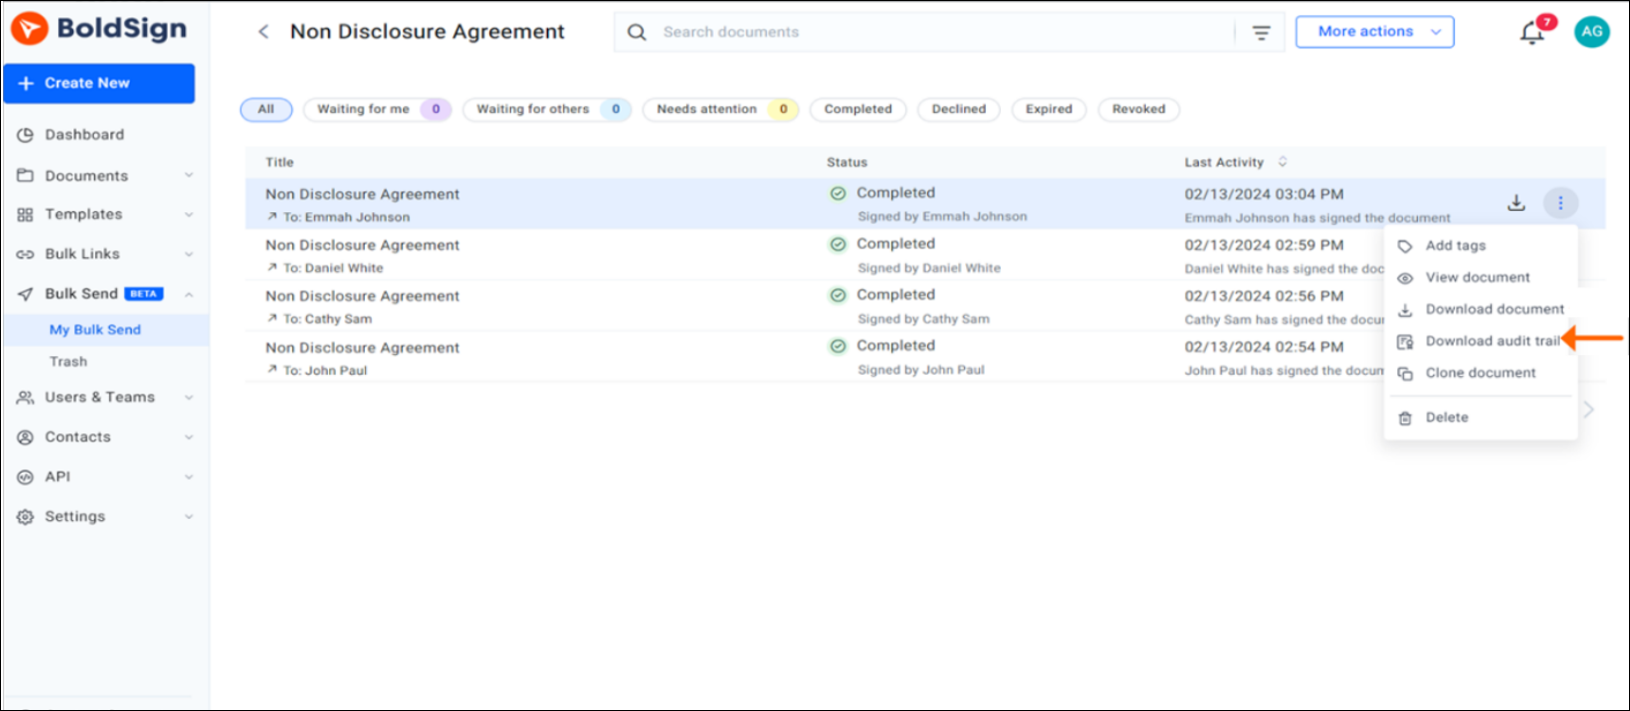Download the Emmah Johnson document via download icon
The height and width of the screenshot is (711, 1630).
(x=1516, y=203)
